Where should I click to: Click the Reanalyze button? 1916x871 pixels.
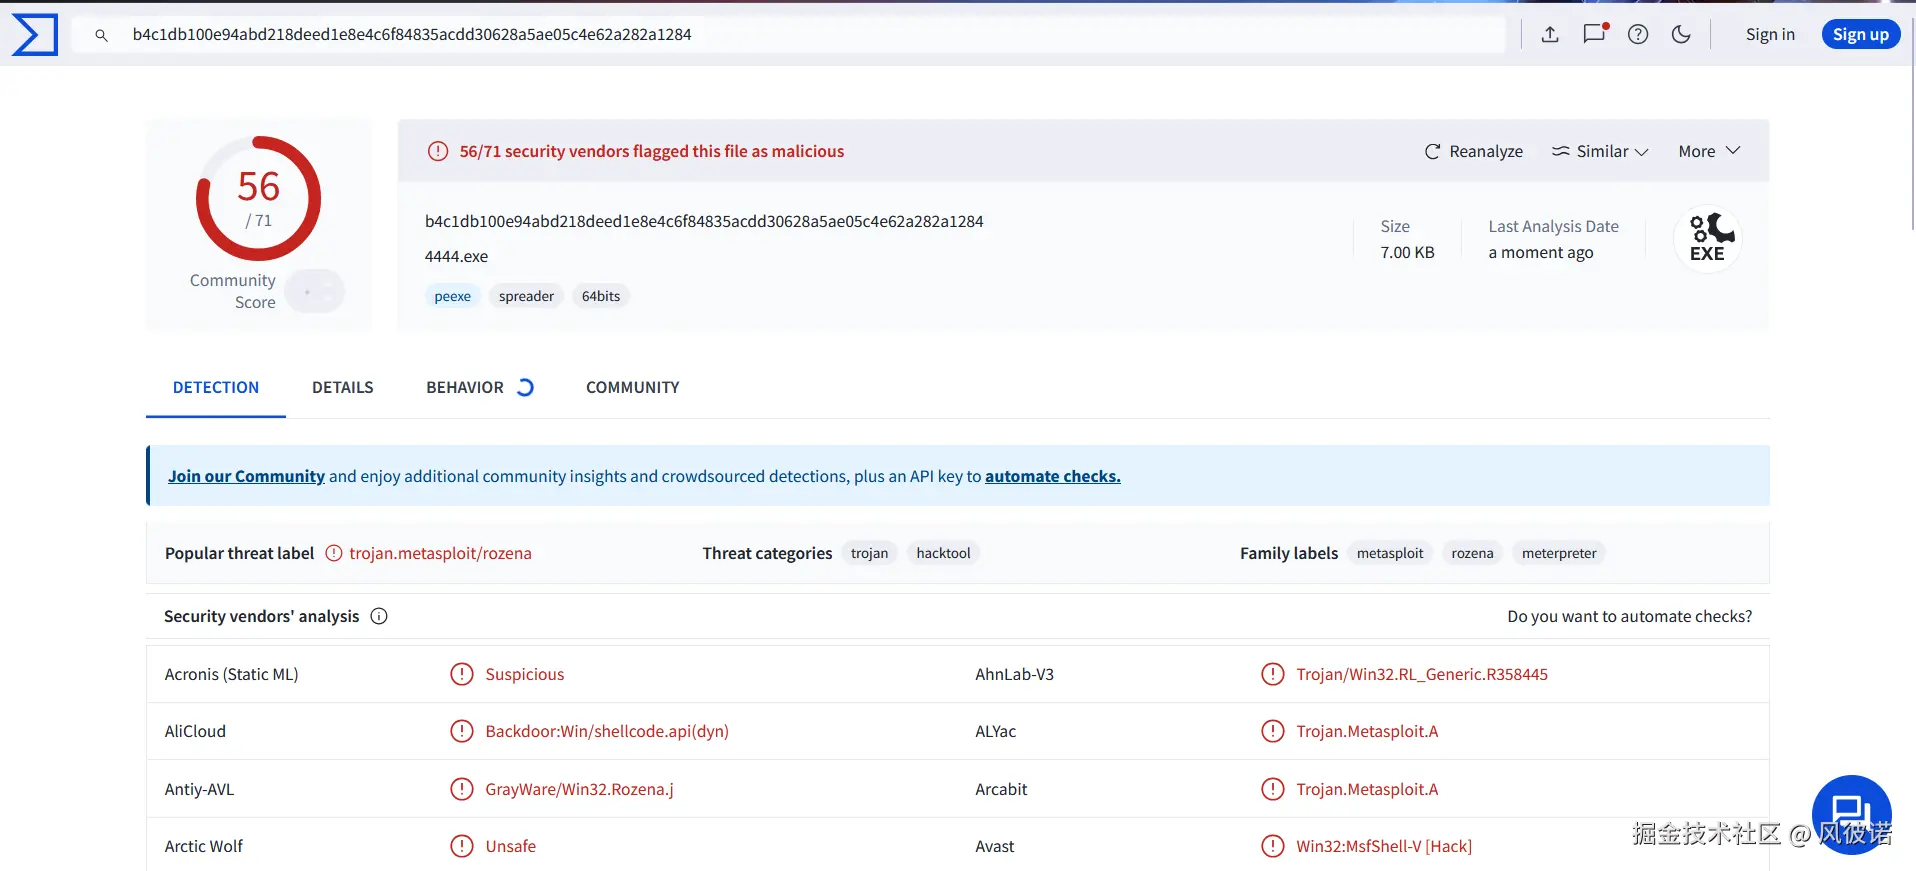click(1474, 152)
